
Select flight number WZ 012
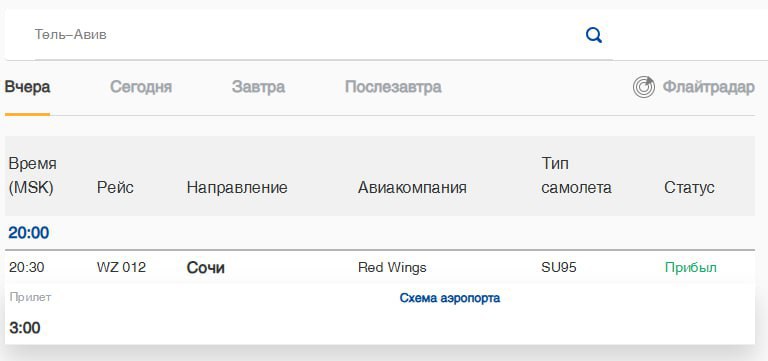pyautogui.click(x=121, y=267)
